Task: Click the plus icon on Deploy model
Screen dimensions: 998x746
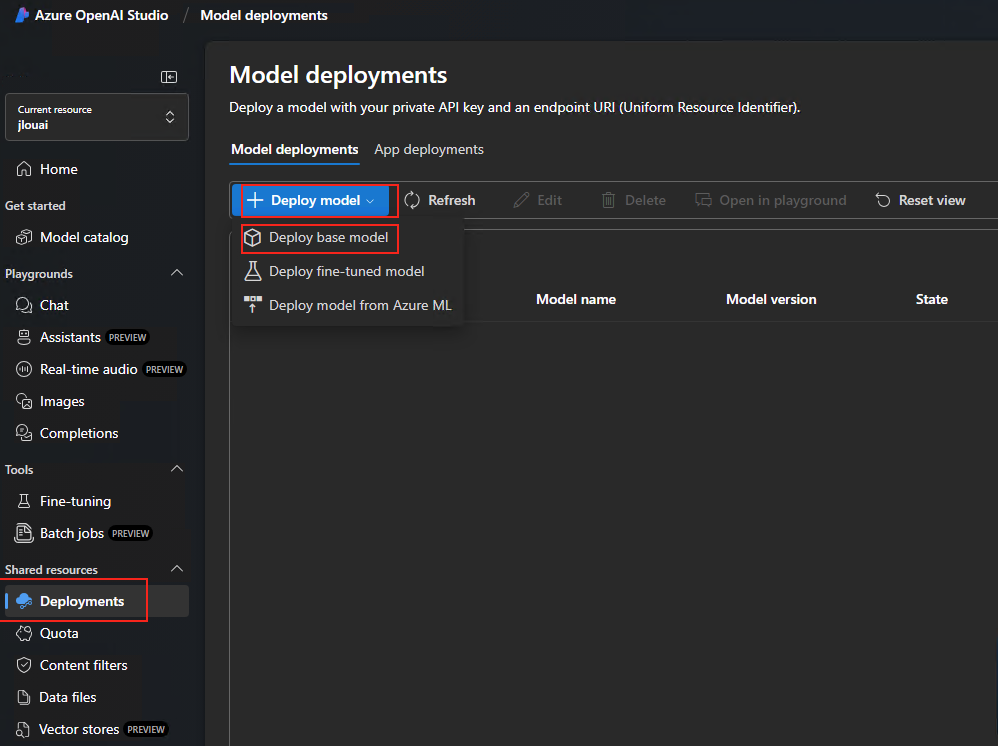Action: point(255,201)
